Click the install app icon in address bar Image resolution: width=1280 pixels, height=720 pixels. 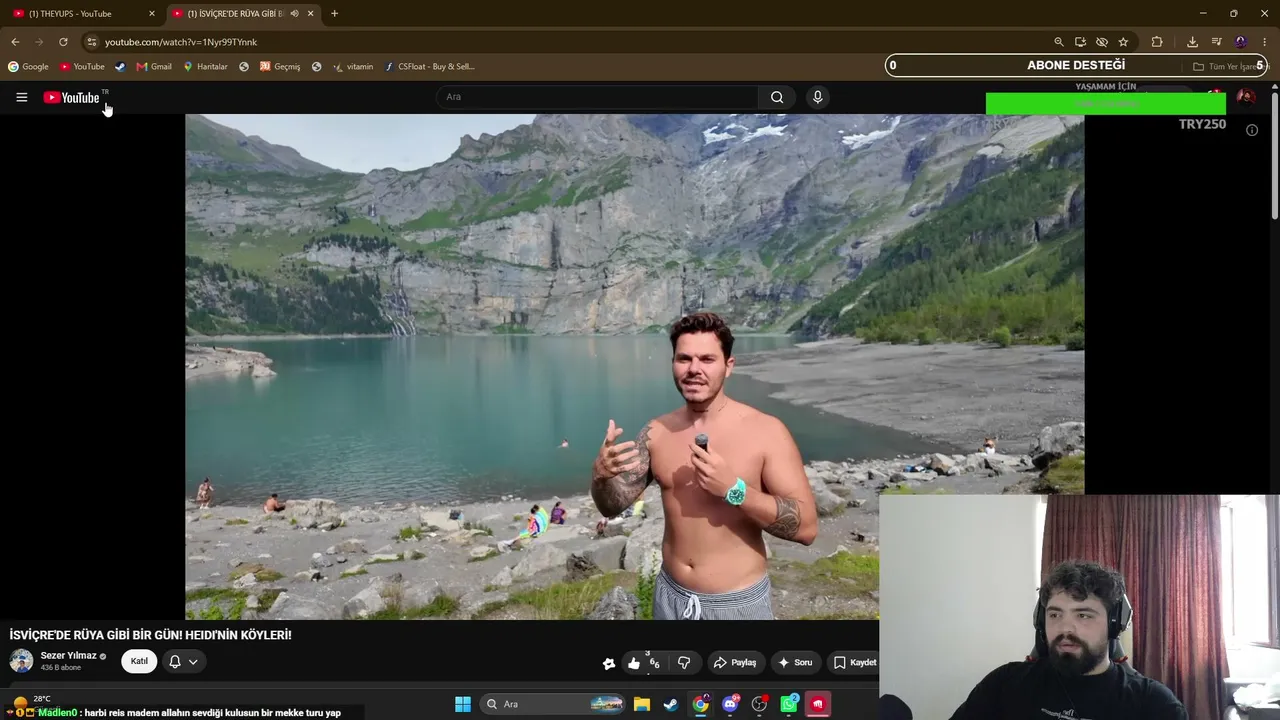click(1080, 42)
